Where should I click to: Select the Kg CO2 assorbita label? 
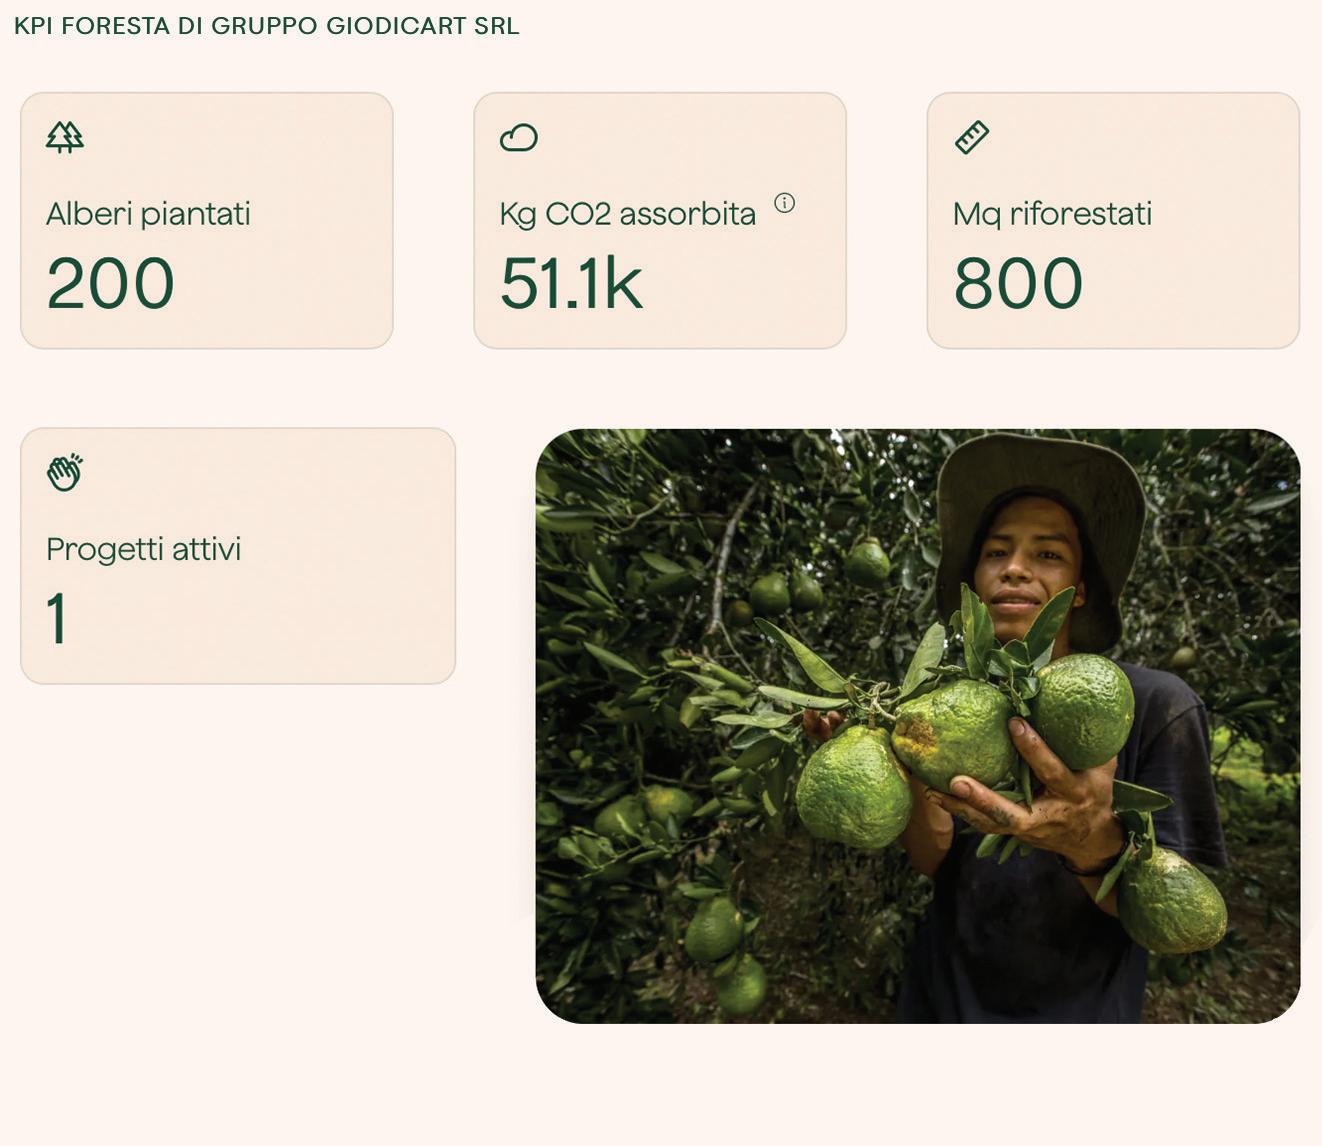(627, 214)
